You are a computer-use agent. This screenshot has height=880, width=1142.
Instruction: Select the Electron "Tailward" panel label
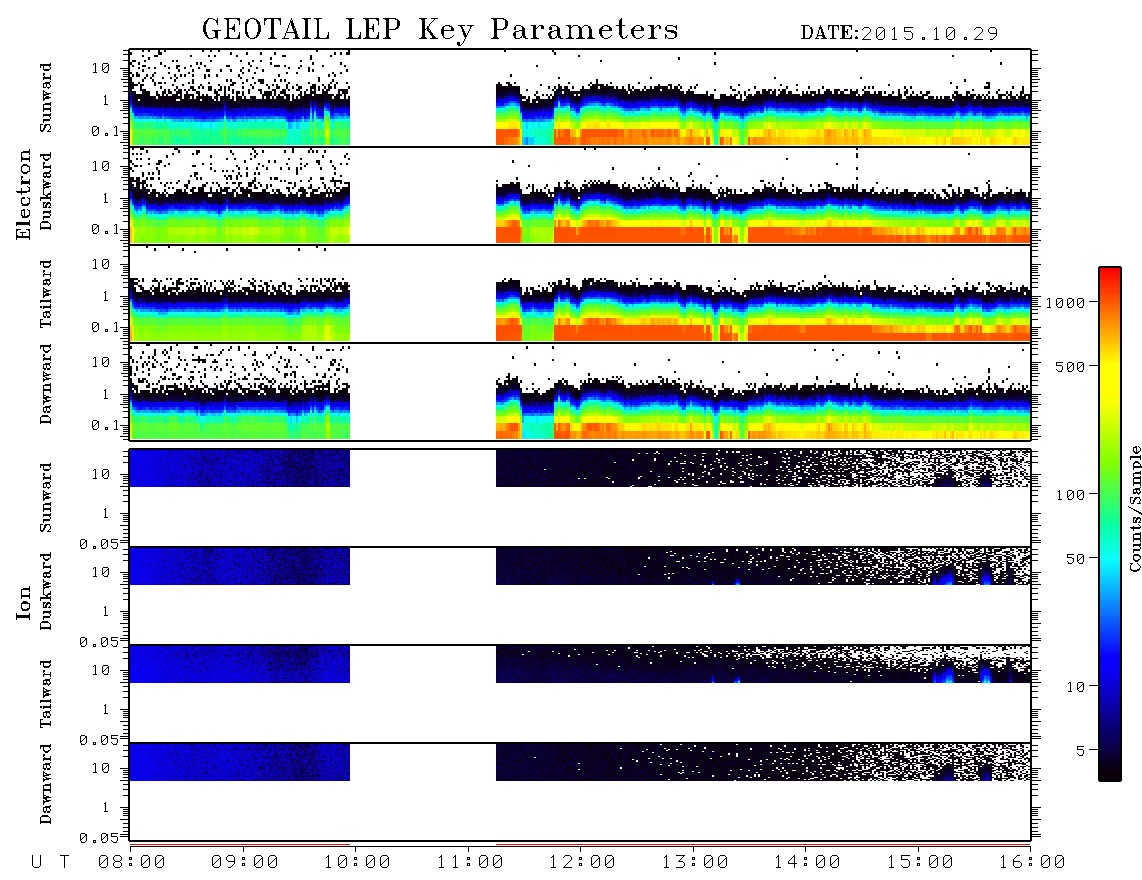coord(46,294)
